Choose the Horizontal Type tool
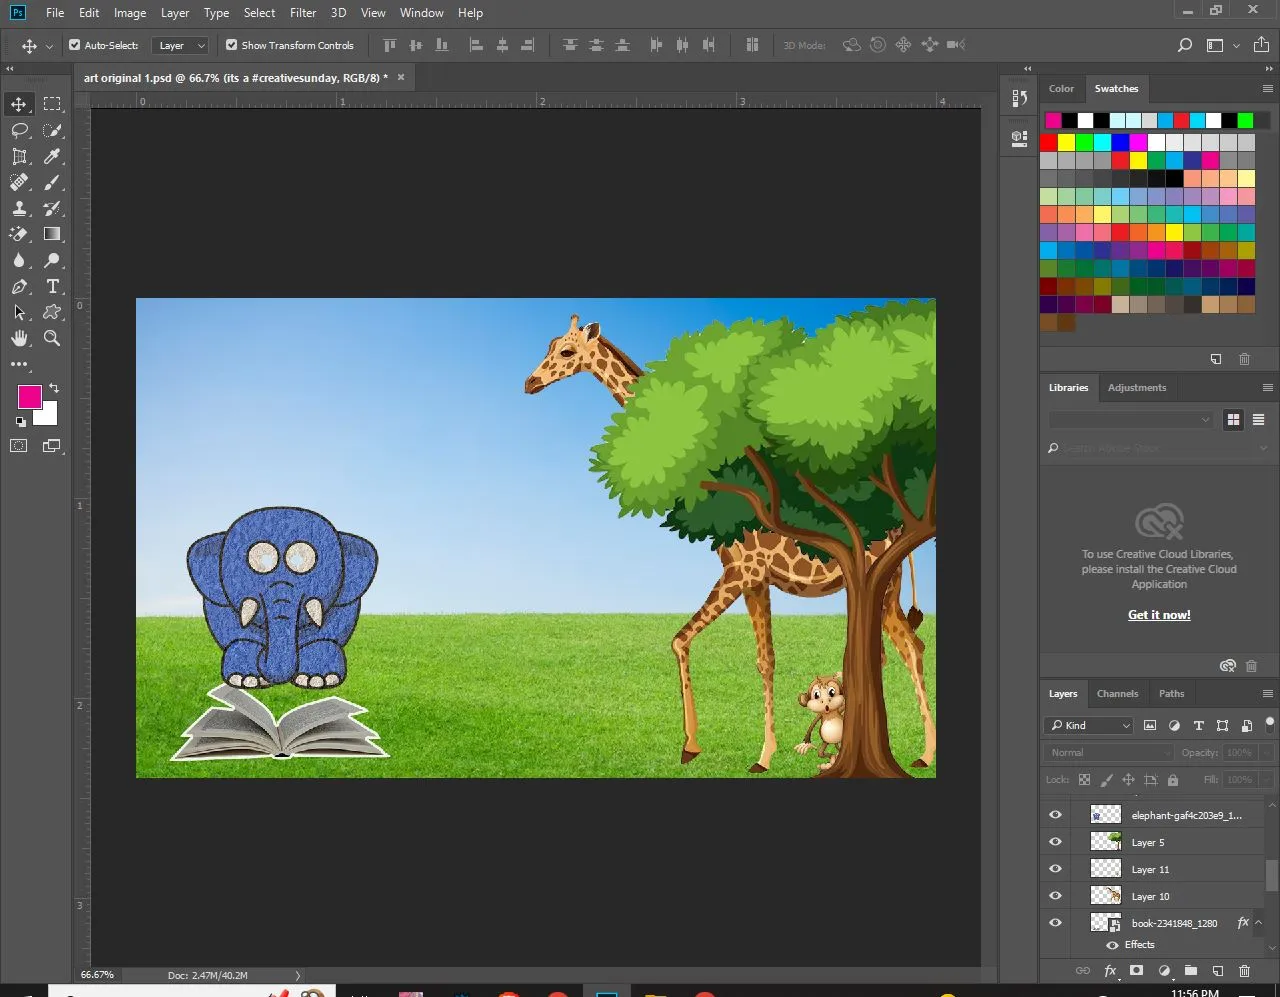Image resolution: width=1280 pixels, height=997 pixels. (53, 286)
